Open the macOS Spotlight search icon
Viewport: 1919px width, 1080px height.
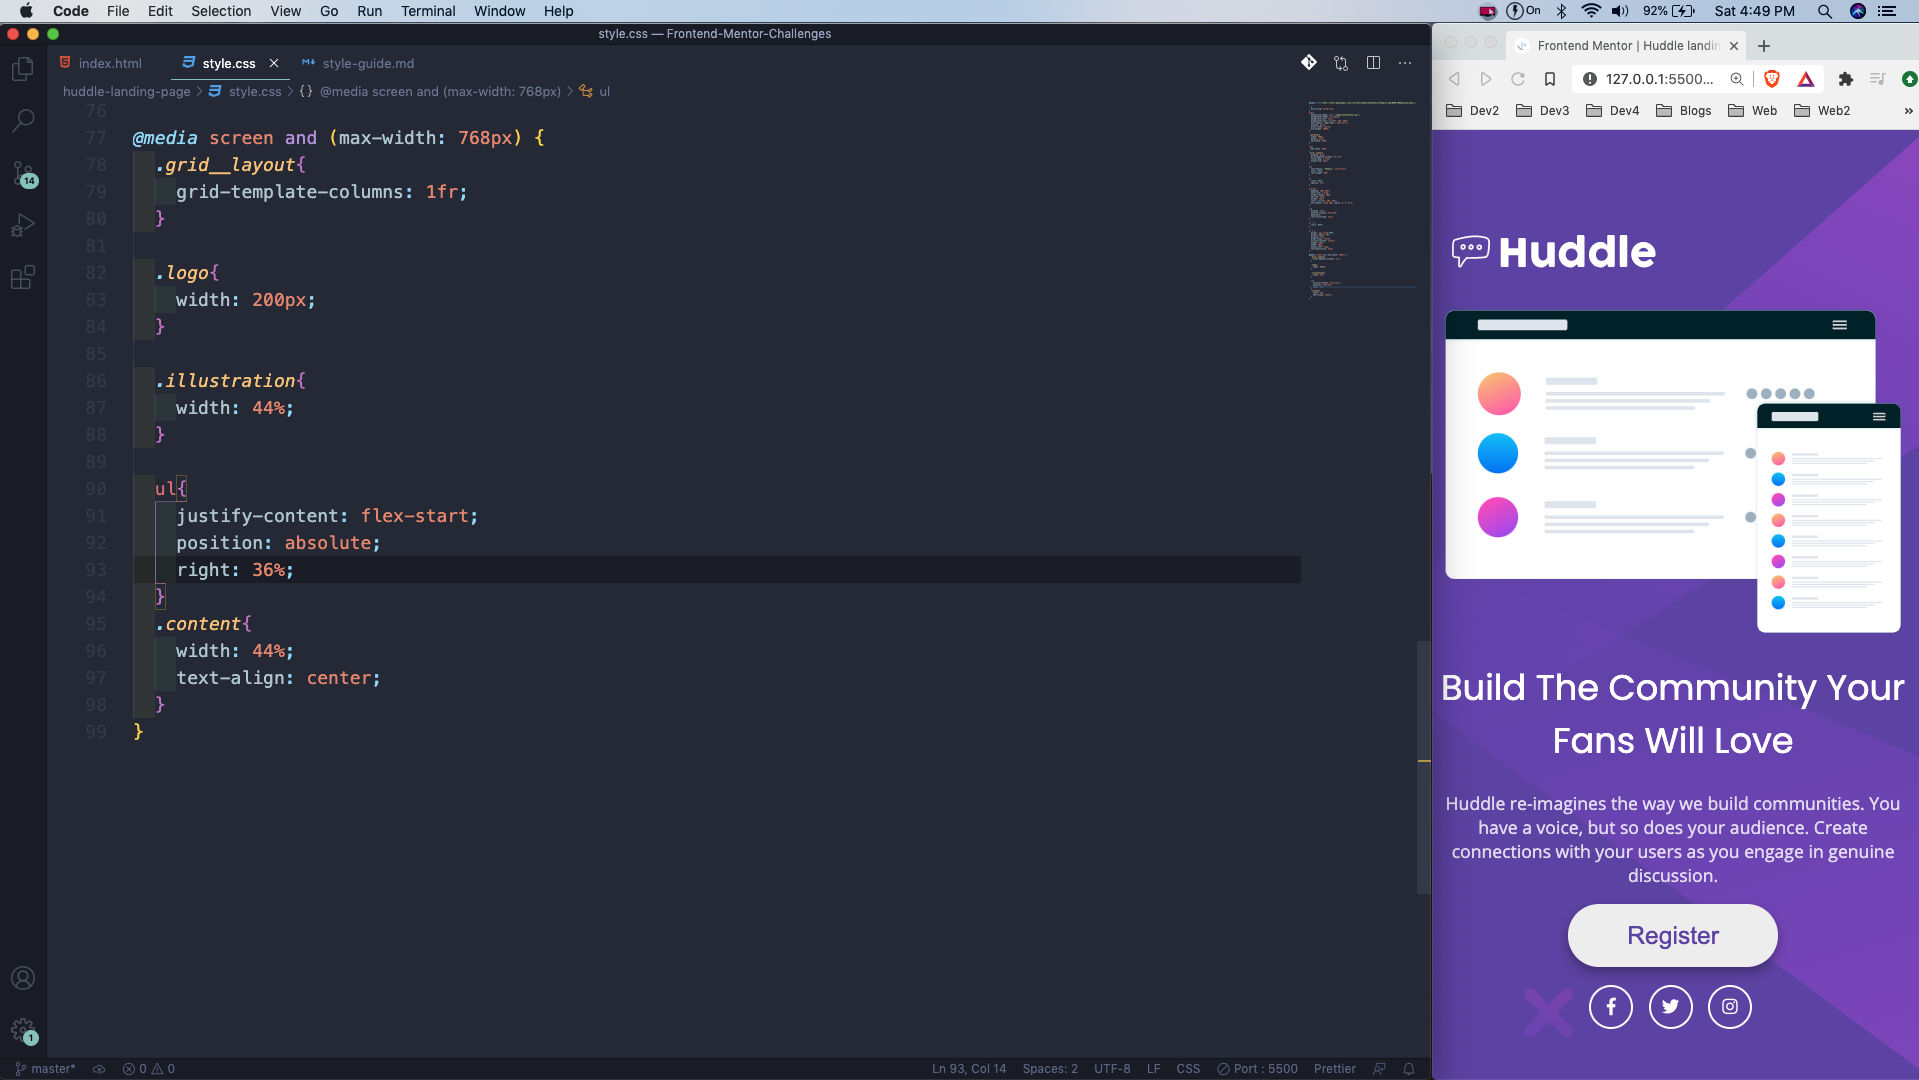(x=1825, y=11)
